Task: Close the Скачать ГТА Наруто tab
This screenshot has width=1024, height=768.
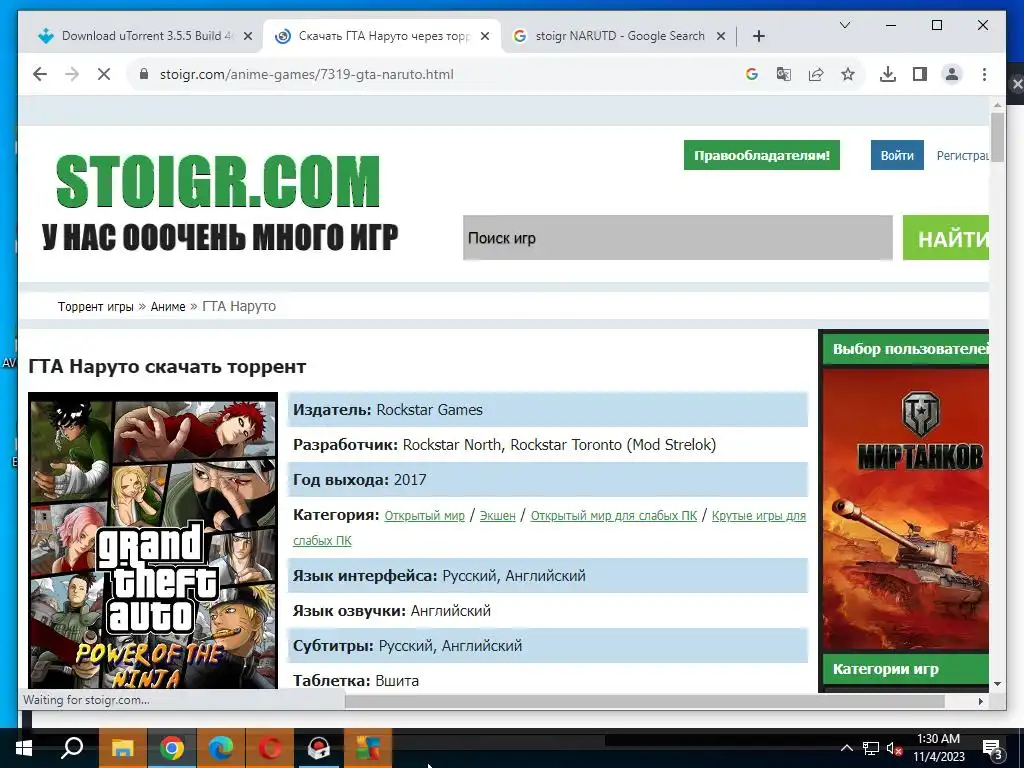Action: point(485,37)
